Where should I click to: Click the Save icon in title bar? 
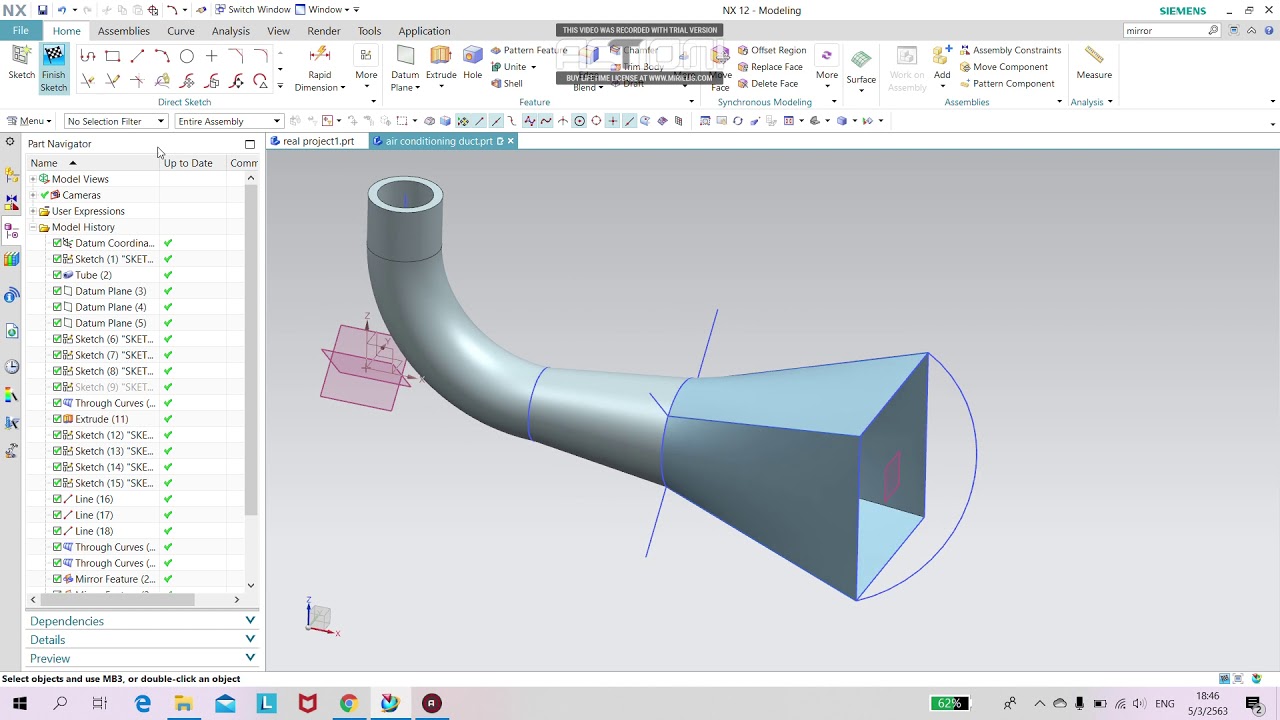[x=42, y=10]
